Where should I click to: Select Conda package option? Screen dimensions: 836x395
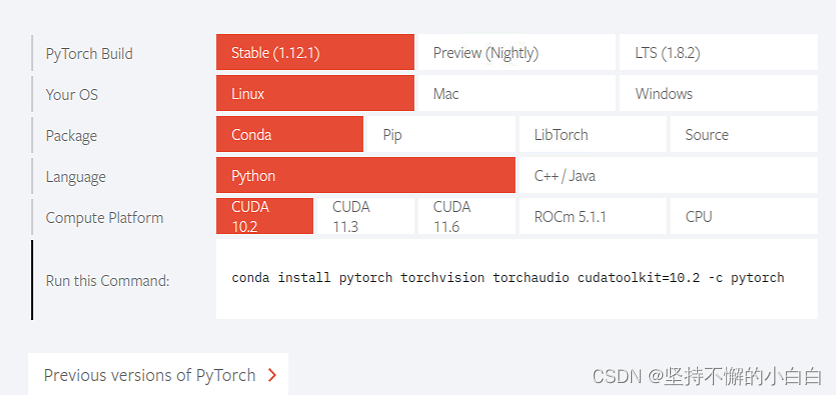(x=290, y=134)
